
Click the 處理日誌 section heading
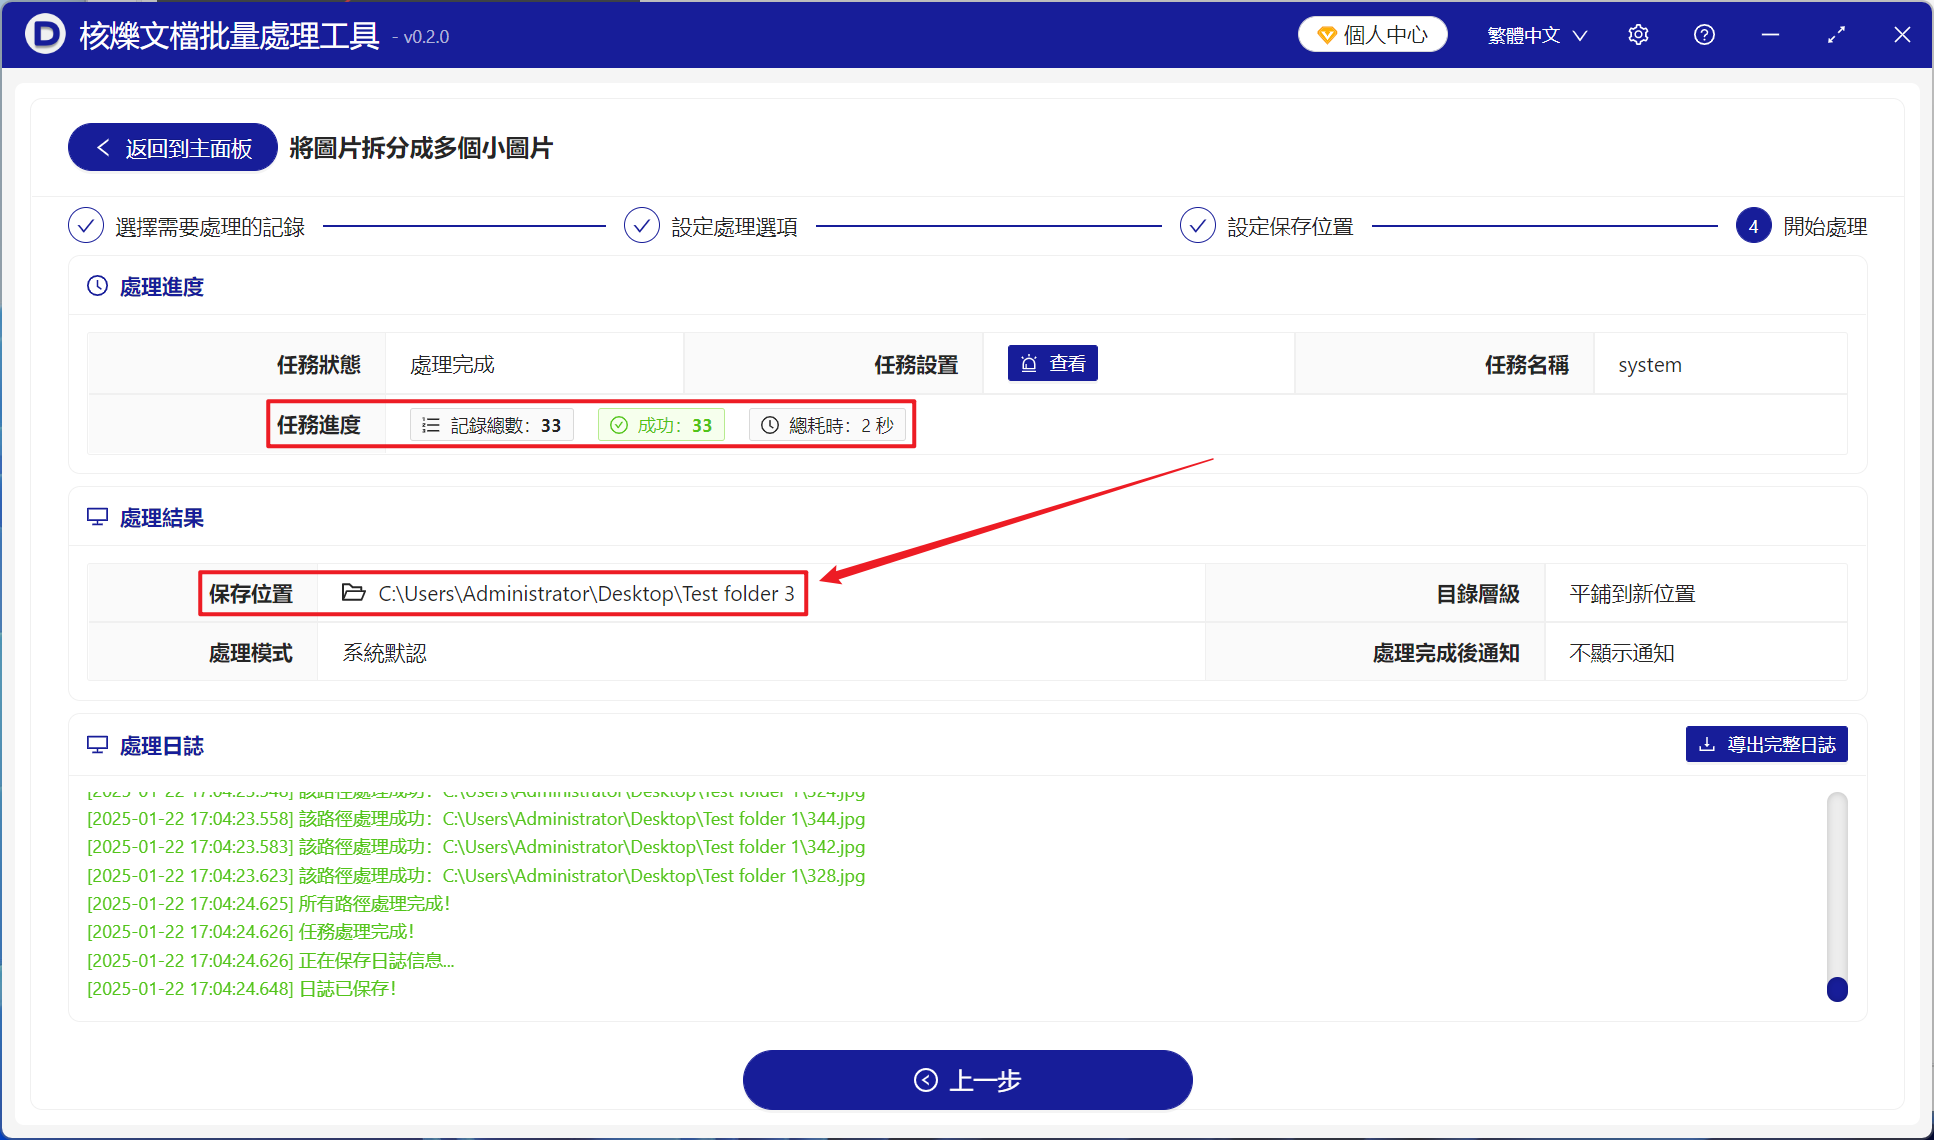click(162, 746)
